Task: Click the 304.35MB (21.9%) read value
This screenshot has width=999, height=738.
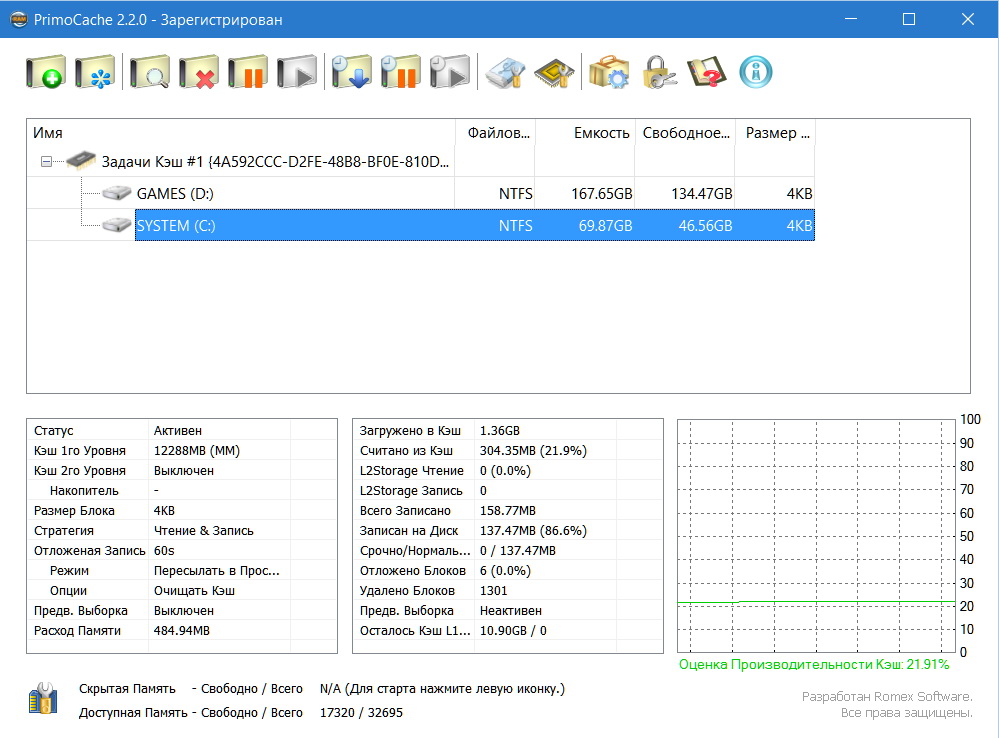Action: click(x=533, y=451)
